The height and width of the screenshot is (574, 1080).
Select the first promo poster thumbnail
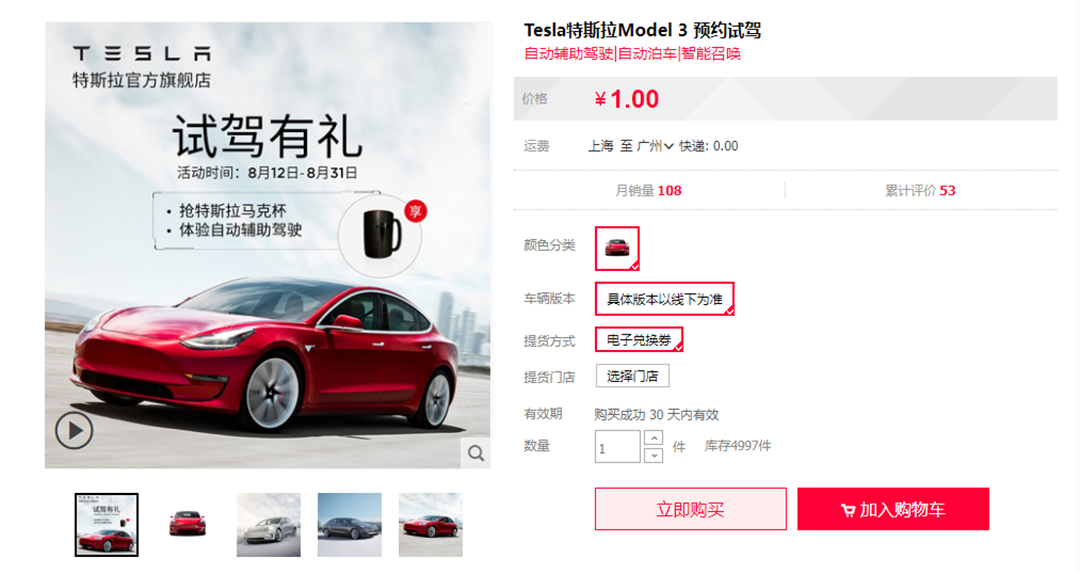coord(107,525)
